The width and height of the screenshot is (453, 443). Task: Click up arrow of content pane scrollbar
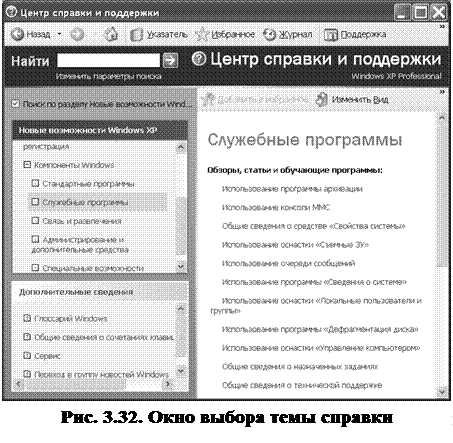click(442, 118)
